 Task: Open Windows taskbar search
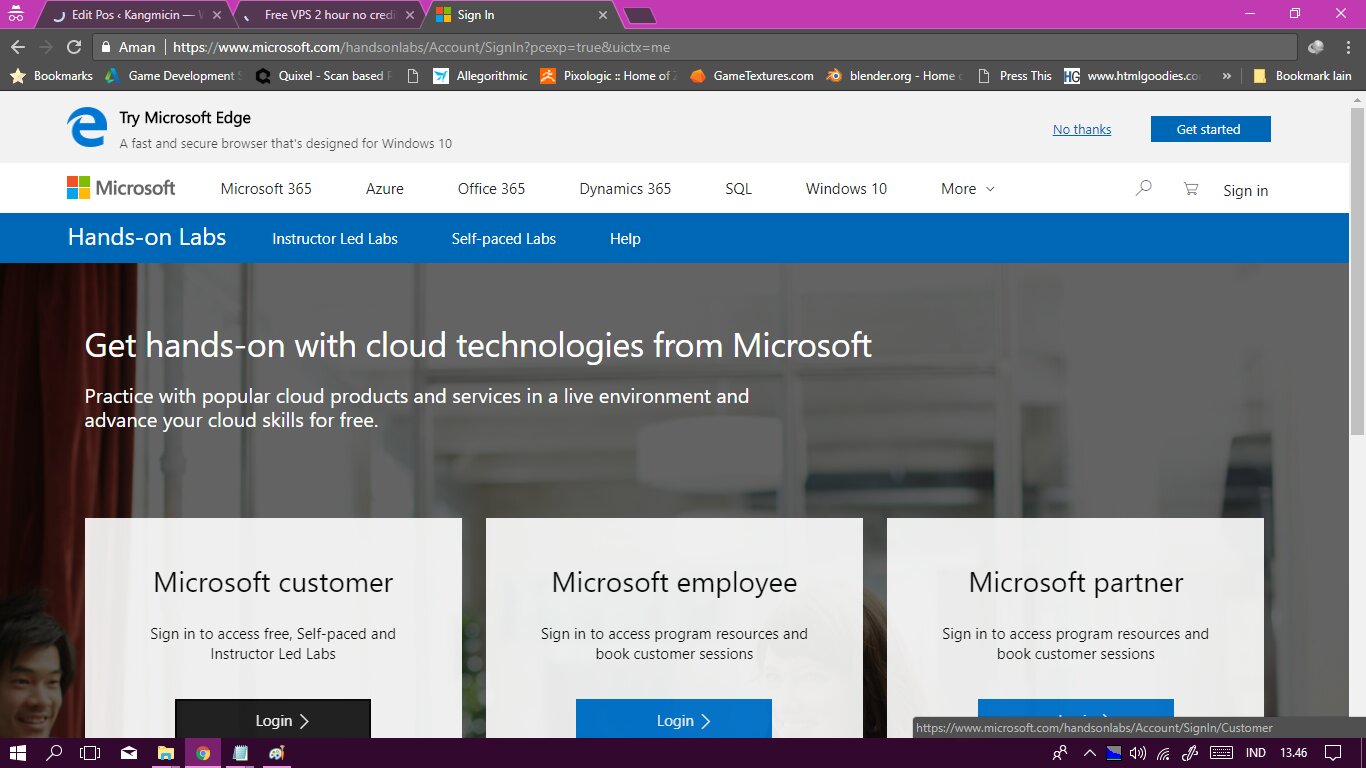coord(54,753)
